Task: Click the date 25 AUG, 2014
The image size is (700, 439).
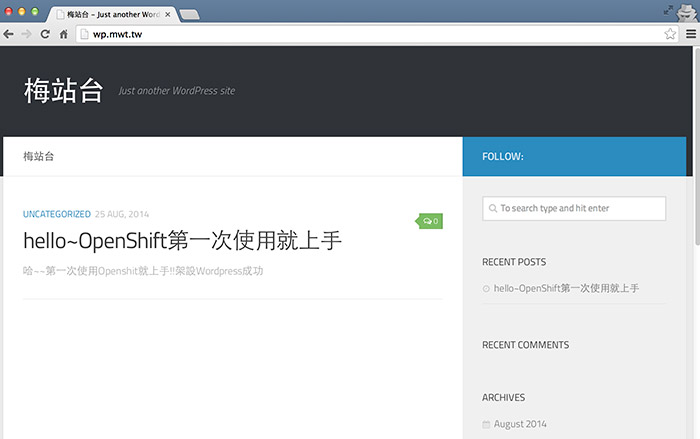Action: click(122, 214)
